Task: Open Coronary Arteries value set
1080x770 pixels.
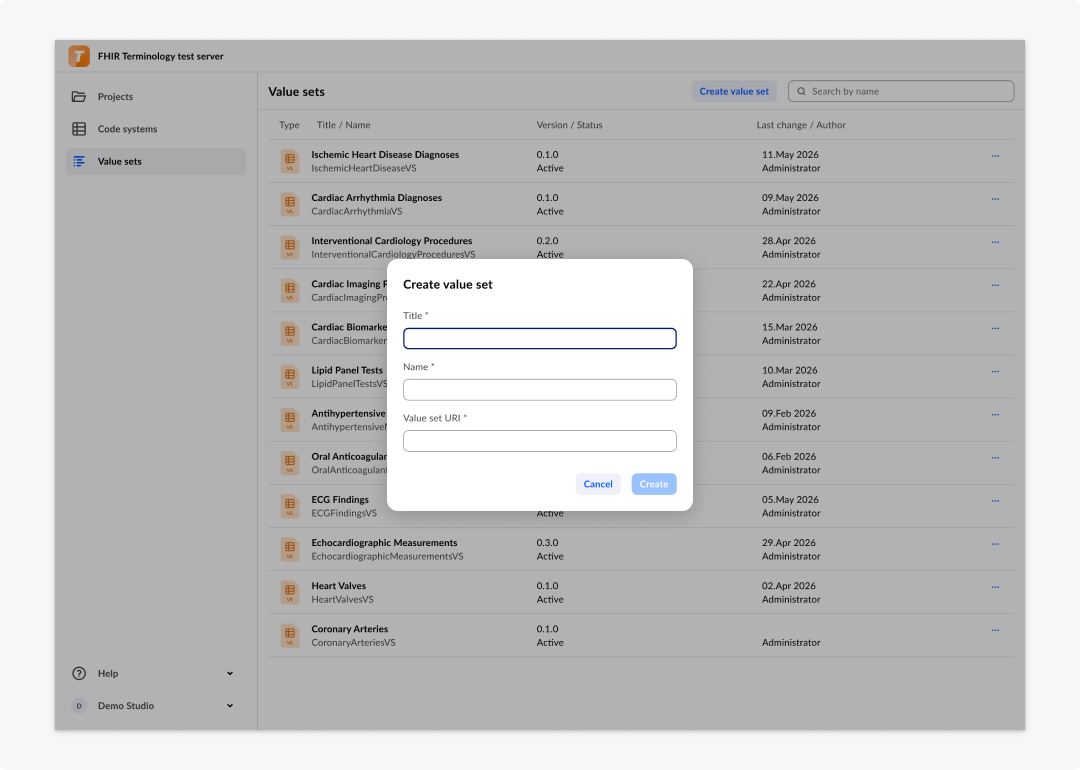Action: pos(350,629)
